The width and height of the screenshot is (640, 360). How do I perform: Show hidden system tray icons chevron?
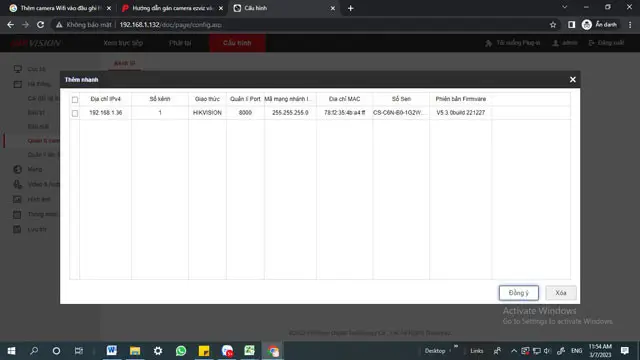(514, 351)
